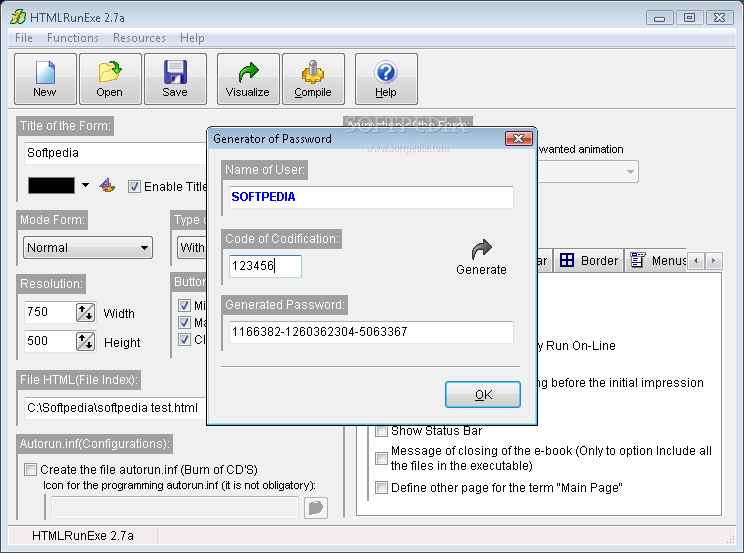Click the Height value field showing 500
The image size is (744, 553).
[x=49, y=341]
